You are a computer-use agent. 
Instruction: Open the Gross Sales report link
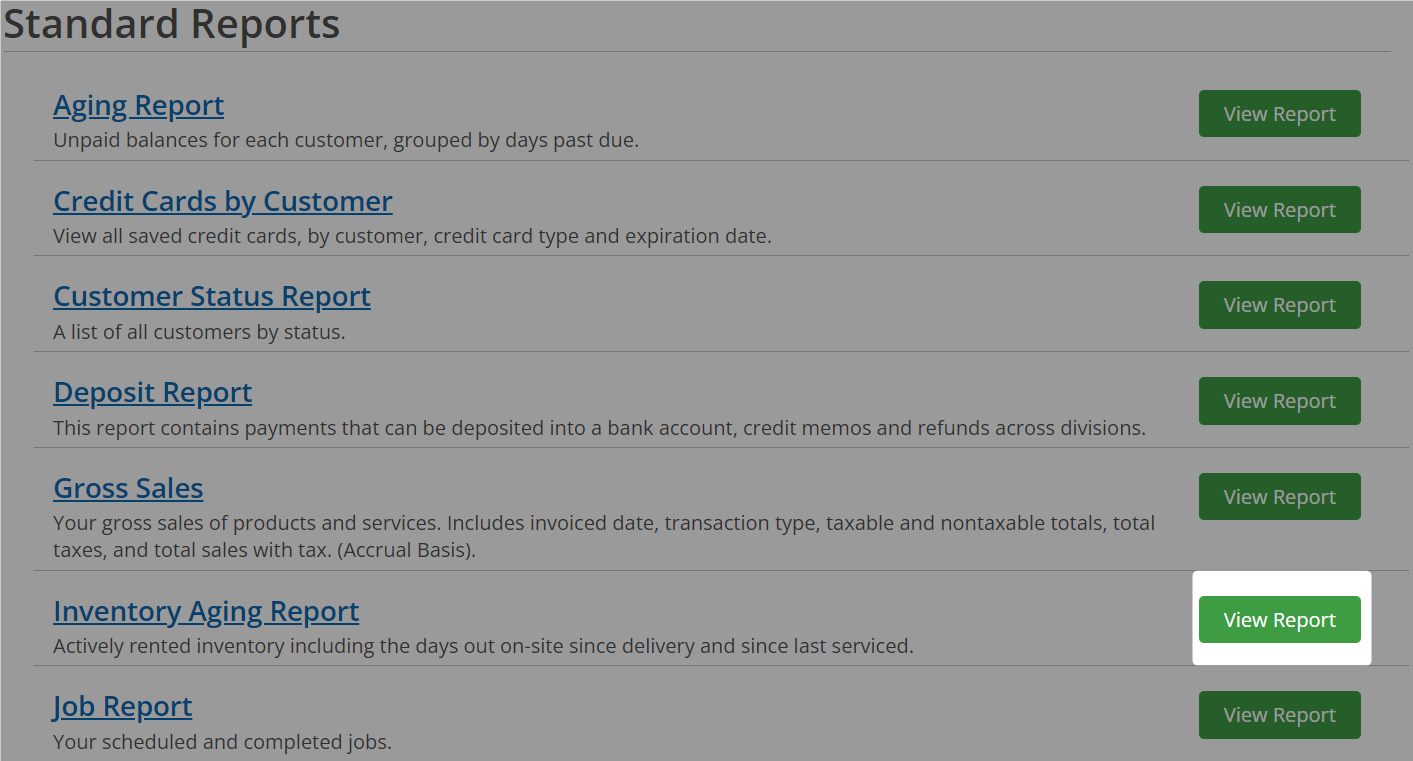(128, 488)
